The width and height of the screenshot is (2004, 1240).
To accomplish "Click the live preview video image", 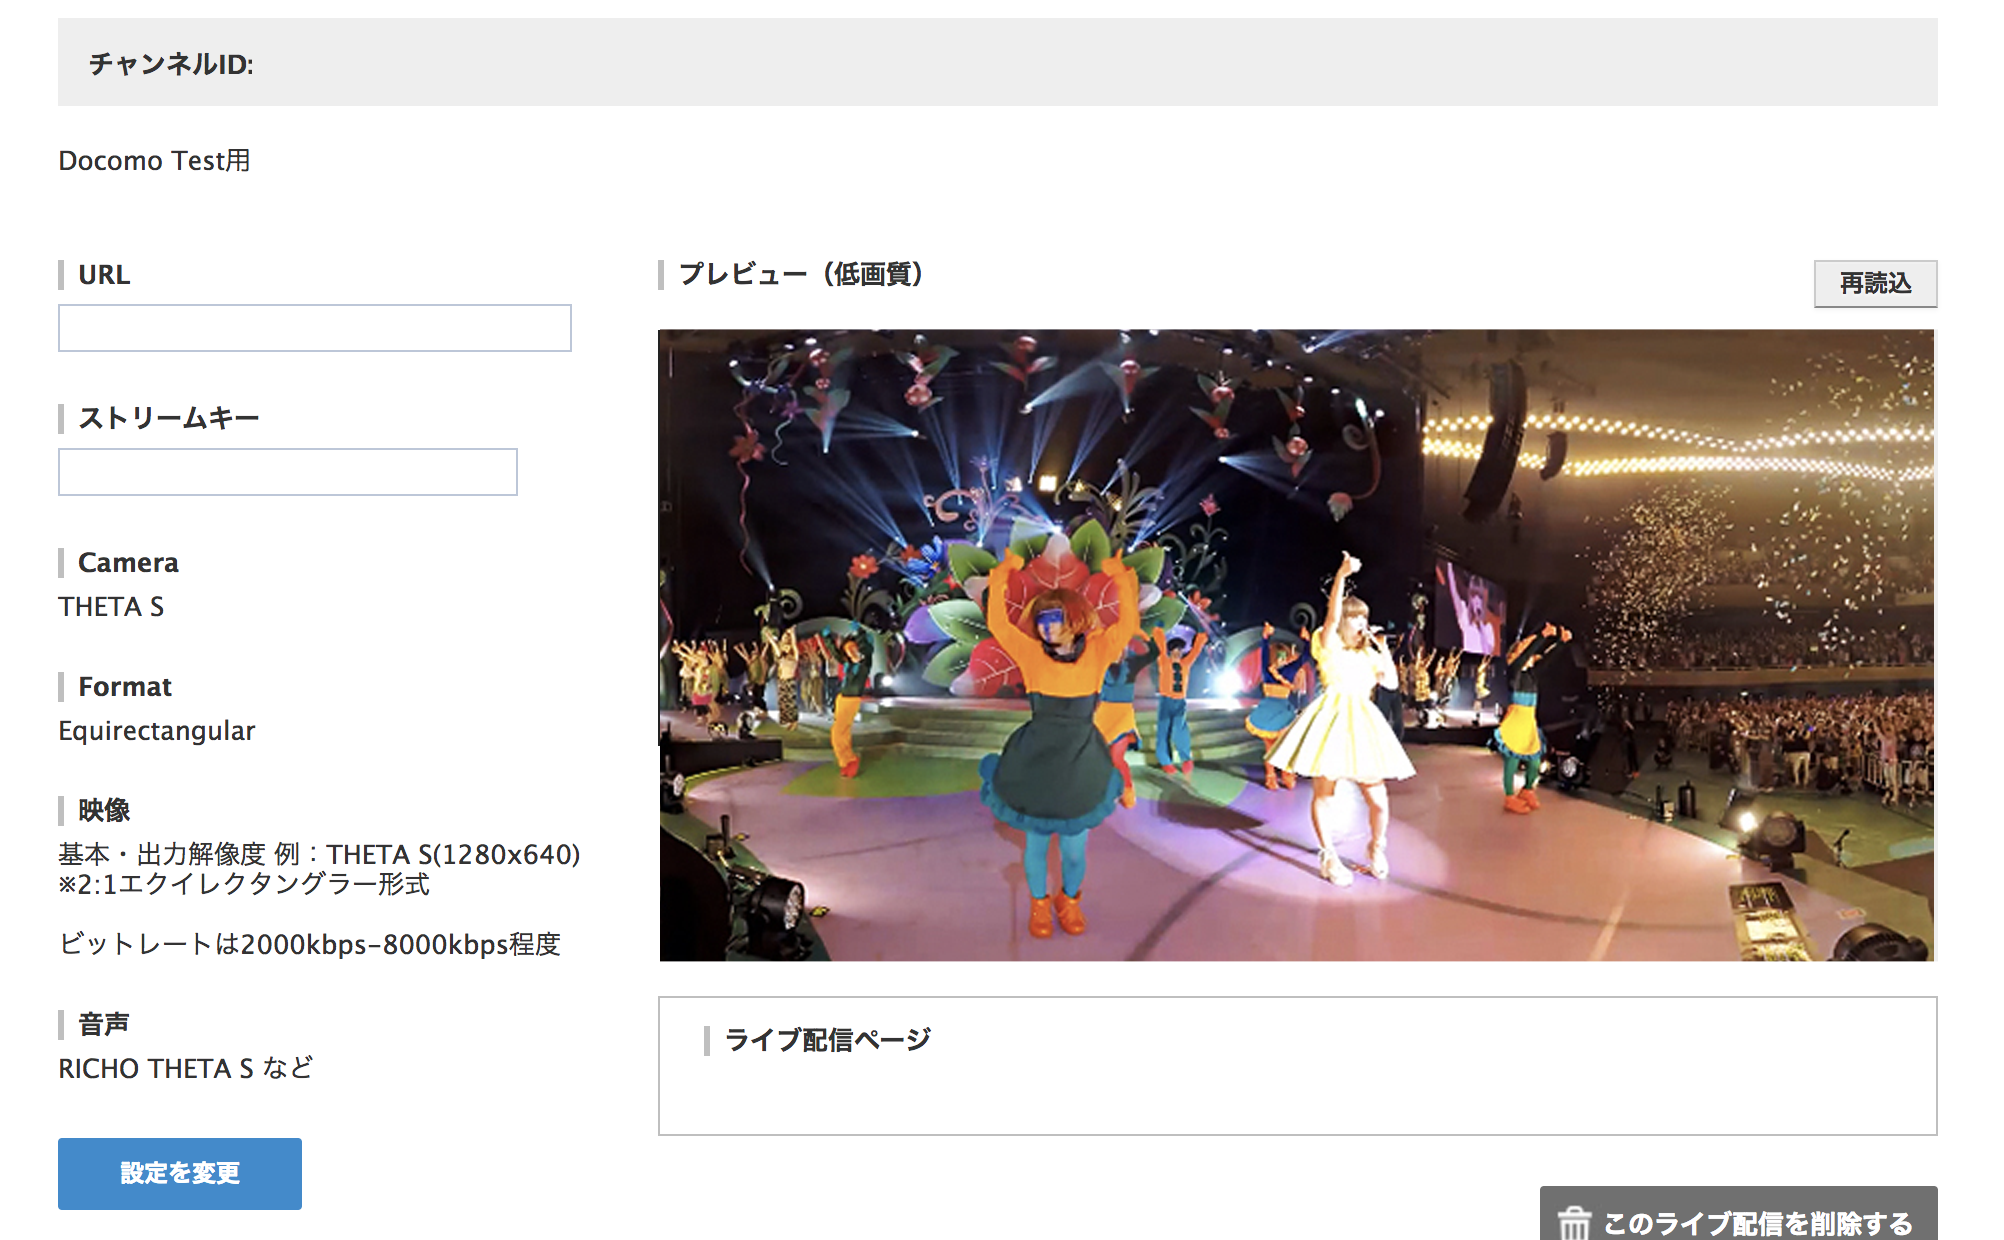I will 1297,645.
